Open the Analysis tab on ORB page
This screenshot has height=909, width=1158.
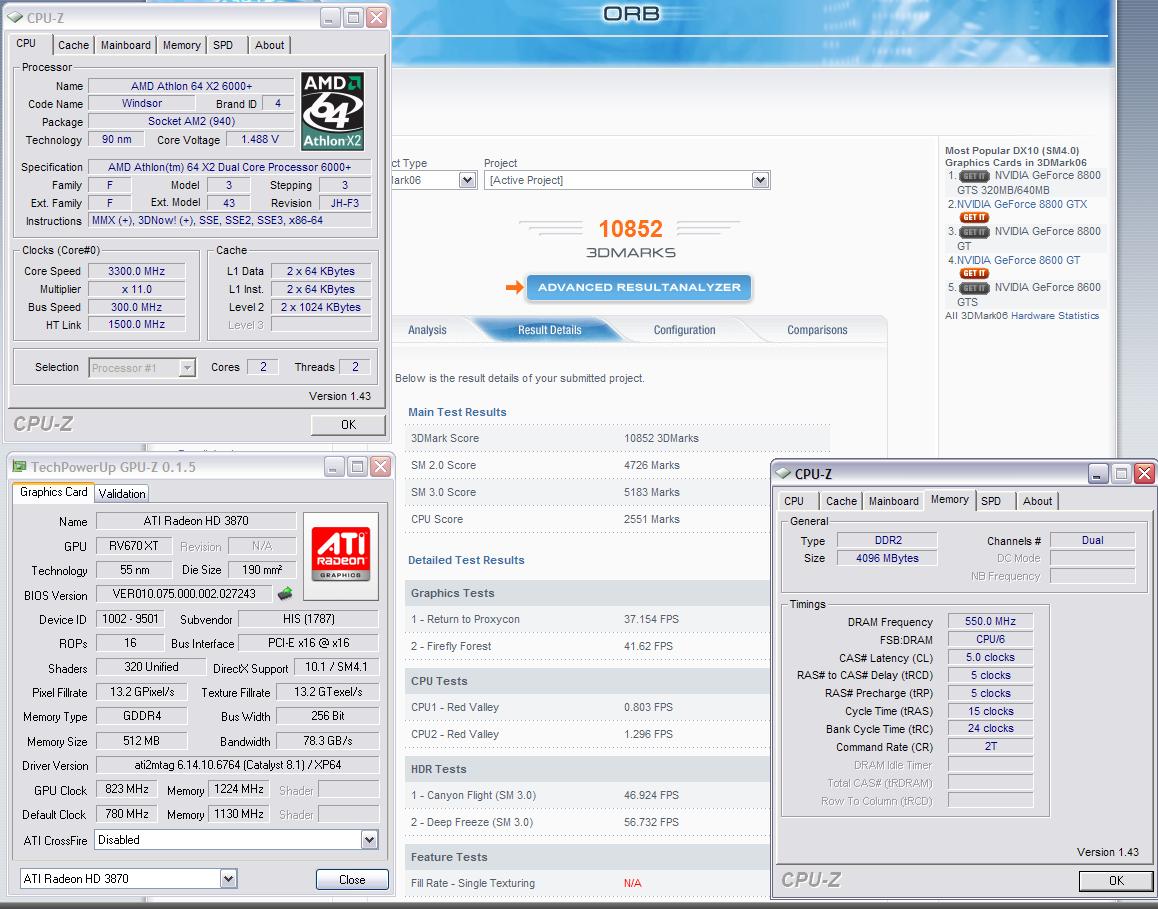pos(428,330)
